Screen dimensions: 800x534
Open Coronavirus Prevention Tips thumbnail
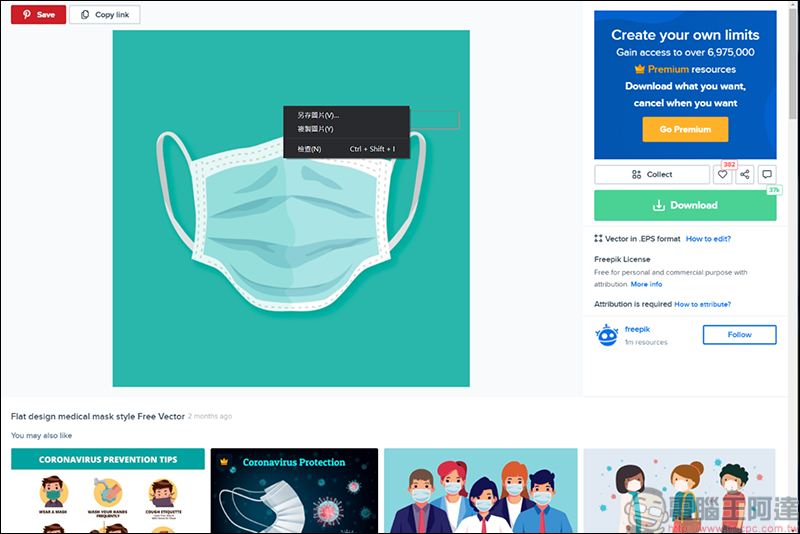coord(108,491)
